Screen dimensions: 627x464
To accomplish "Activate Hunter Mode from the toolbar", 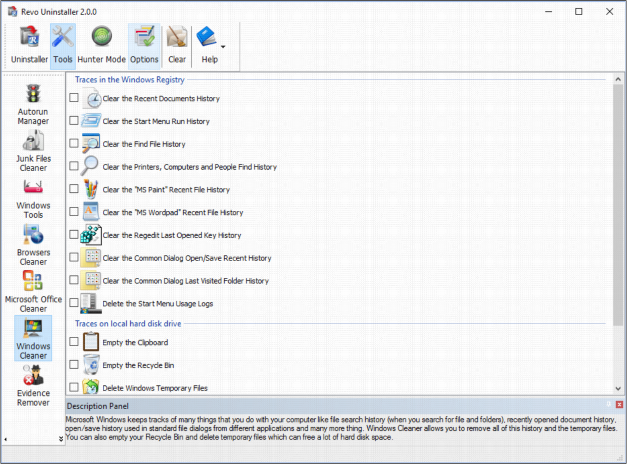I will click(102, 46).
